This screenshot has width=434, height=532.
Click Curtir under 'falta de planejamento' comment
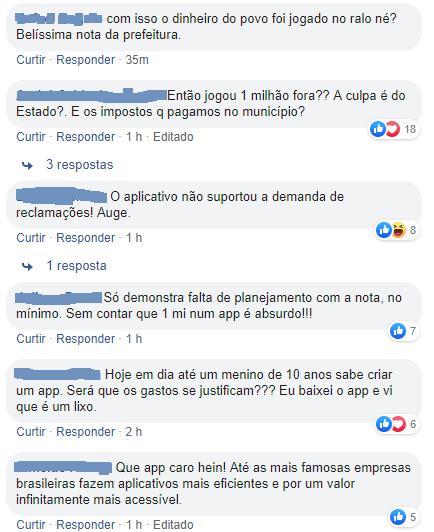point(31,339)
